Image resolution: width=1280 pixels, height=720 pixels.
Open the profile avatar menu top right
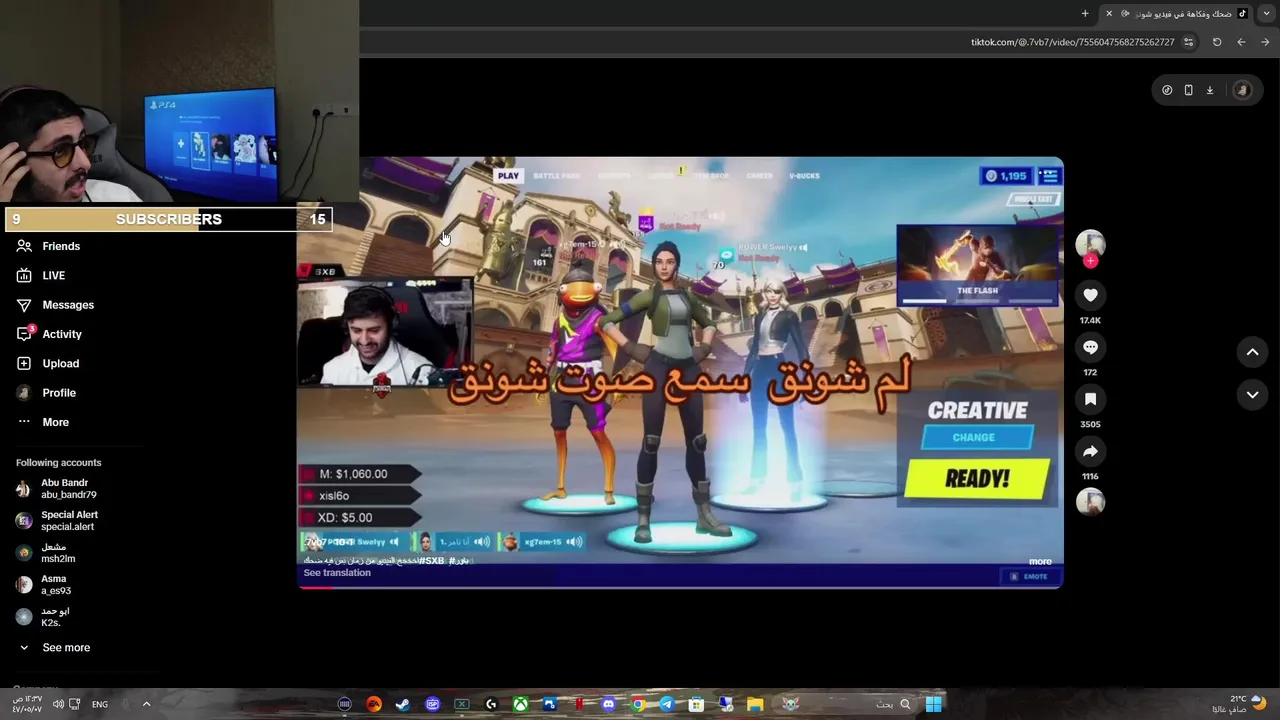pyautogui.click(x=1242, y=90)
